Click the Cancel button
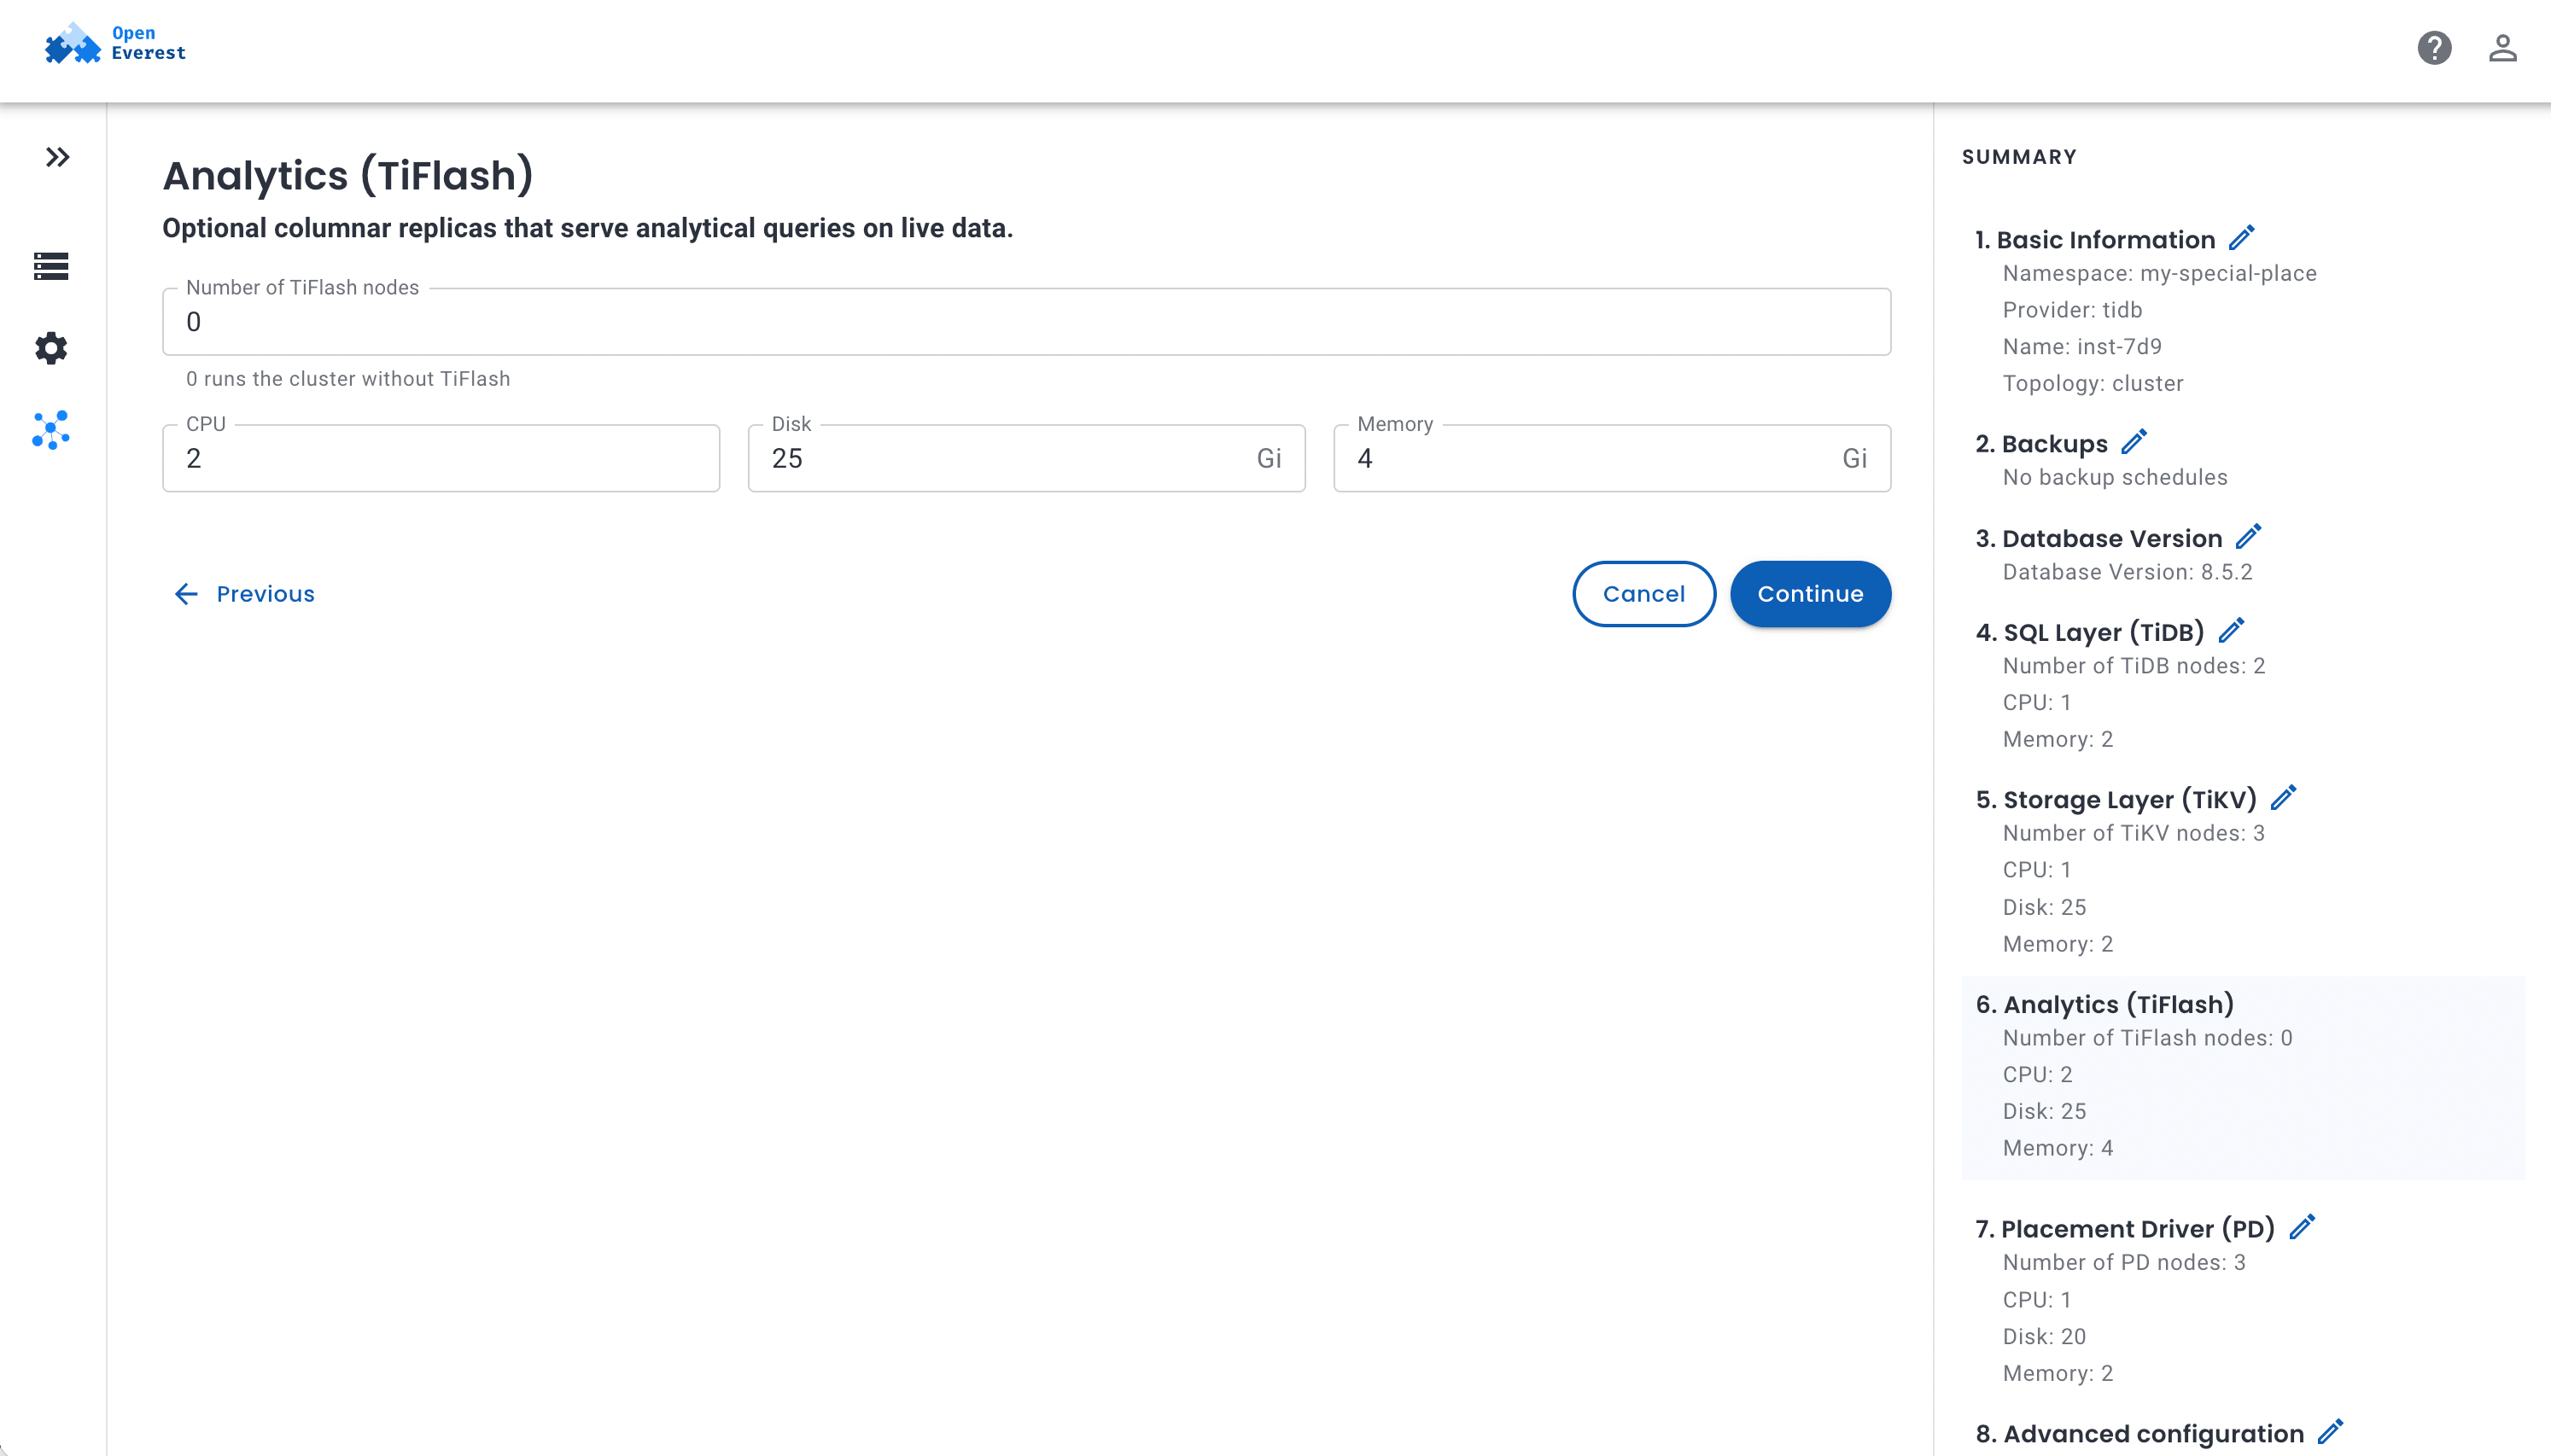The image size is (2551, 1456). click(x=1644, y=594)
